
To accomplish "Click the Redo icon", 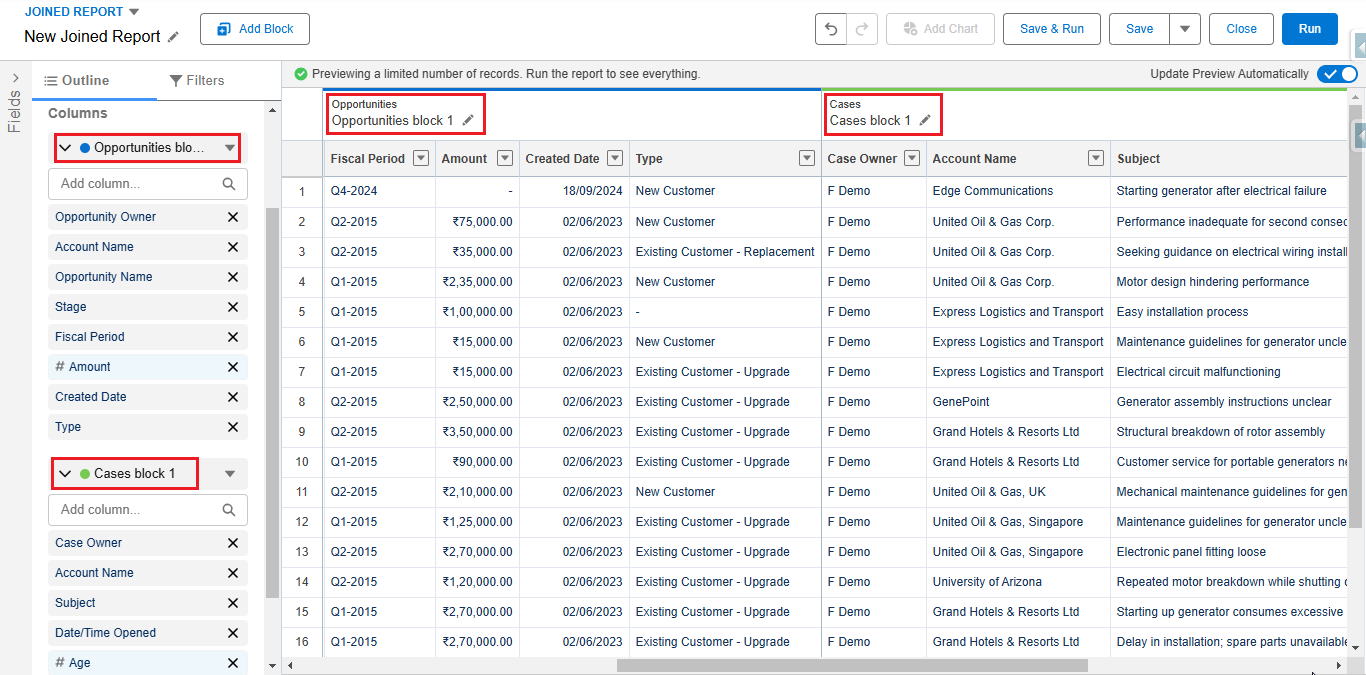I will coord(860,29).
